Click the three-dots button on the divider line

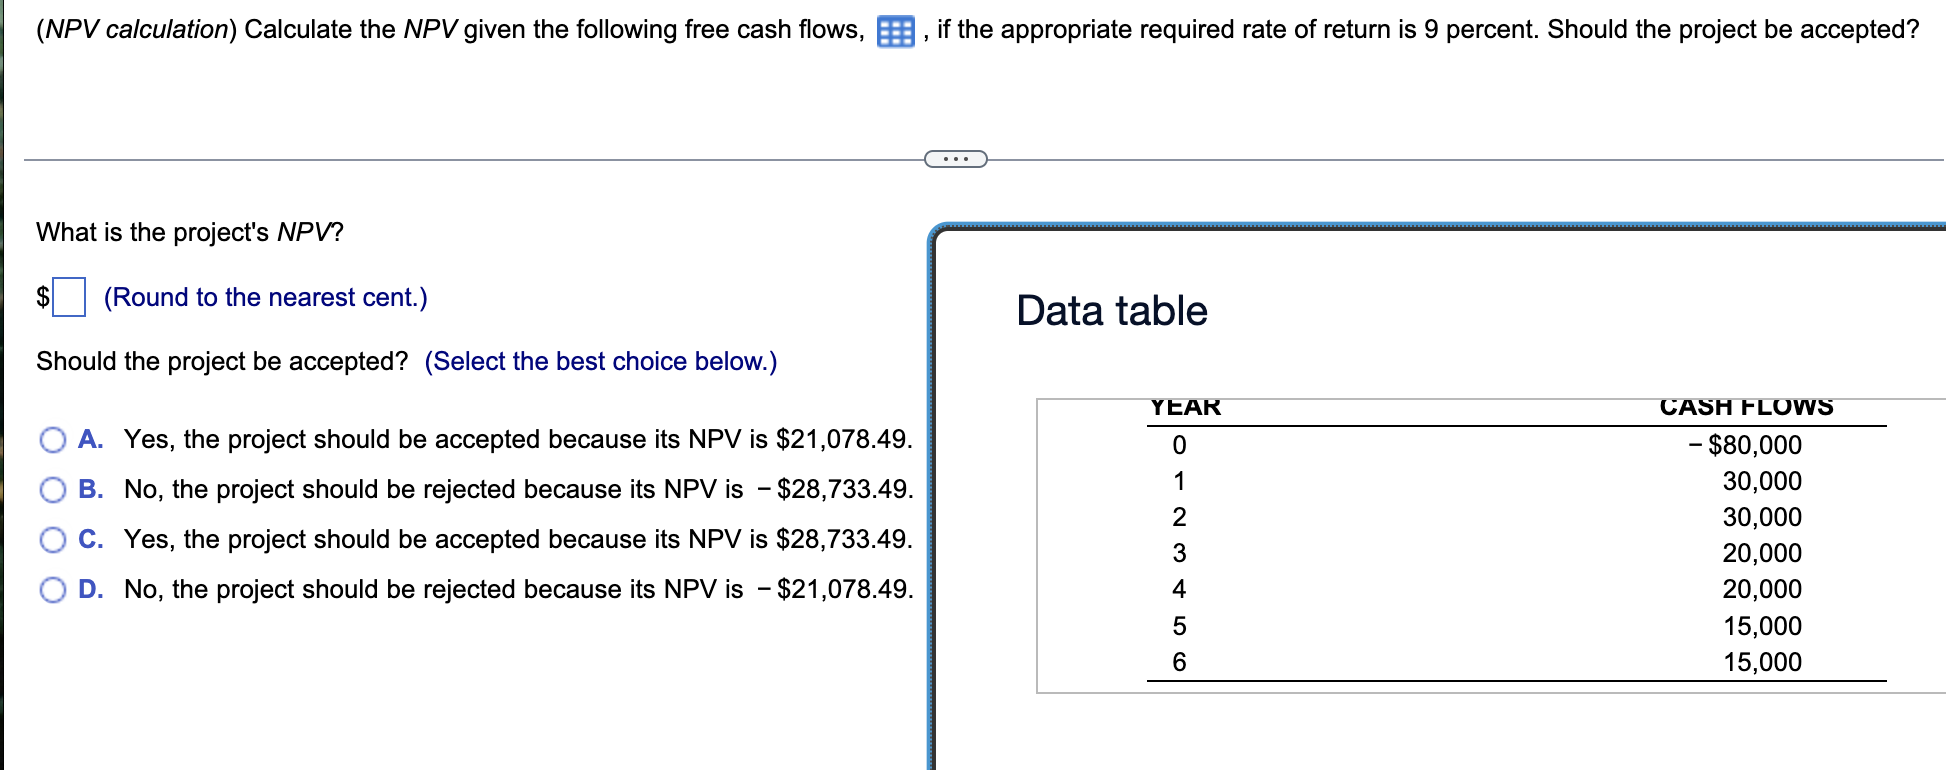(957, 158)
